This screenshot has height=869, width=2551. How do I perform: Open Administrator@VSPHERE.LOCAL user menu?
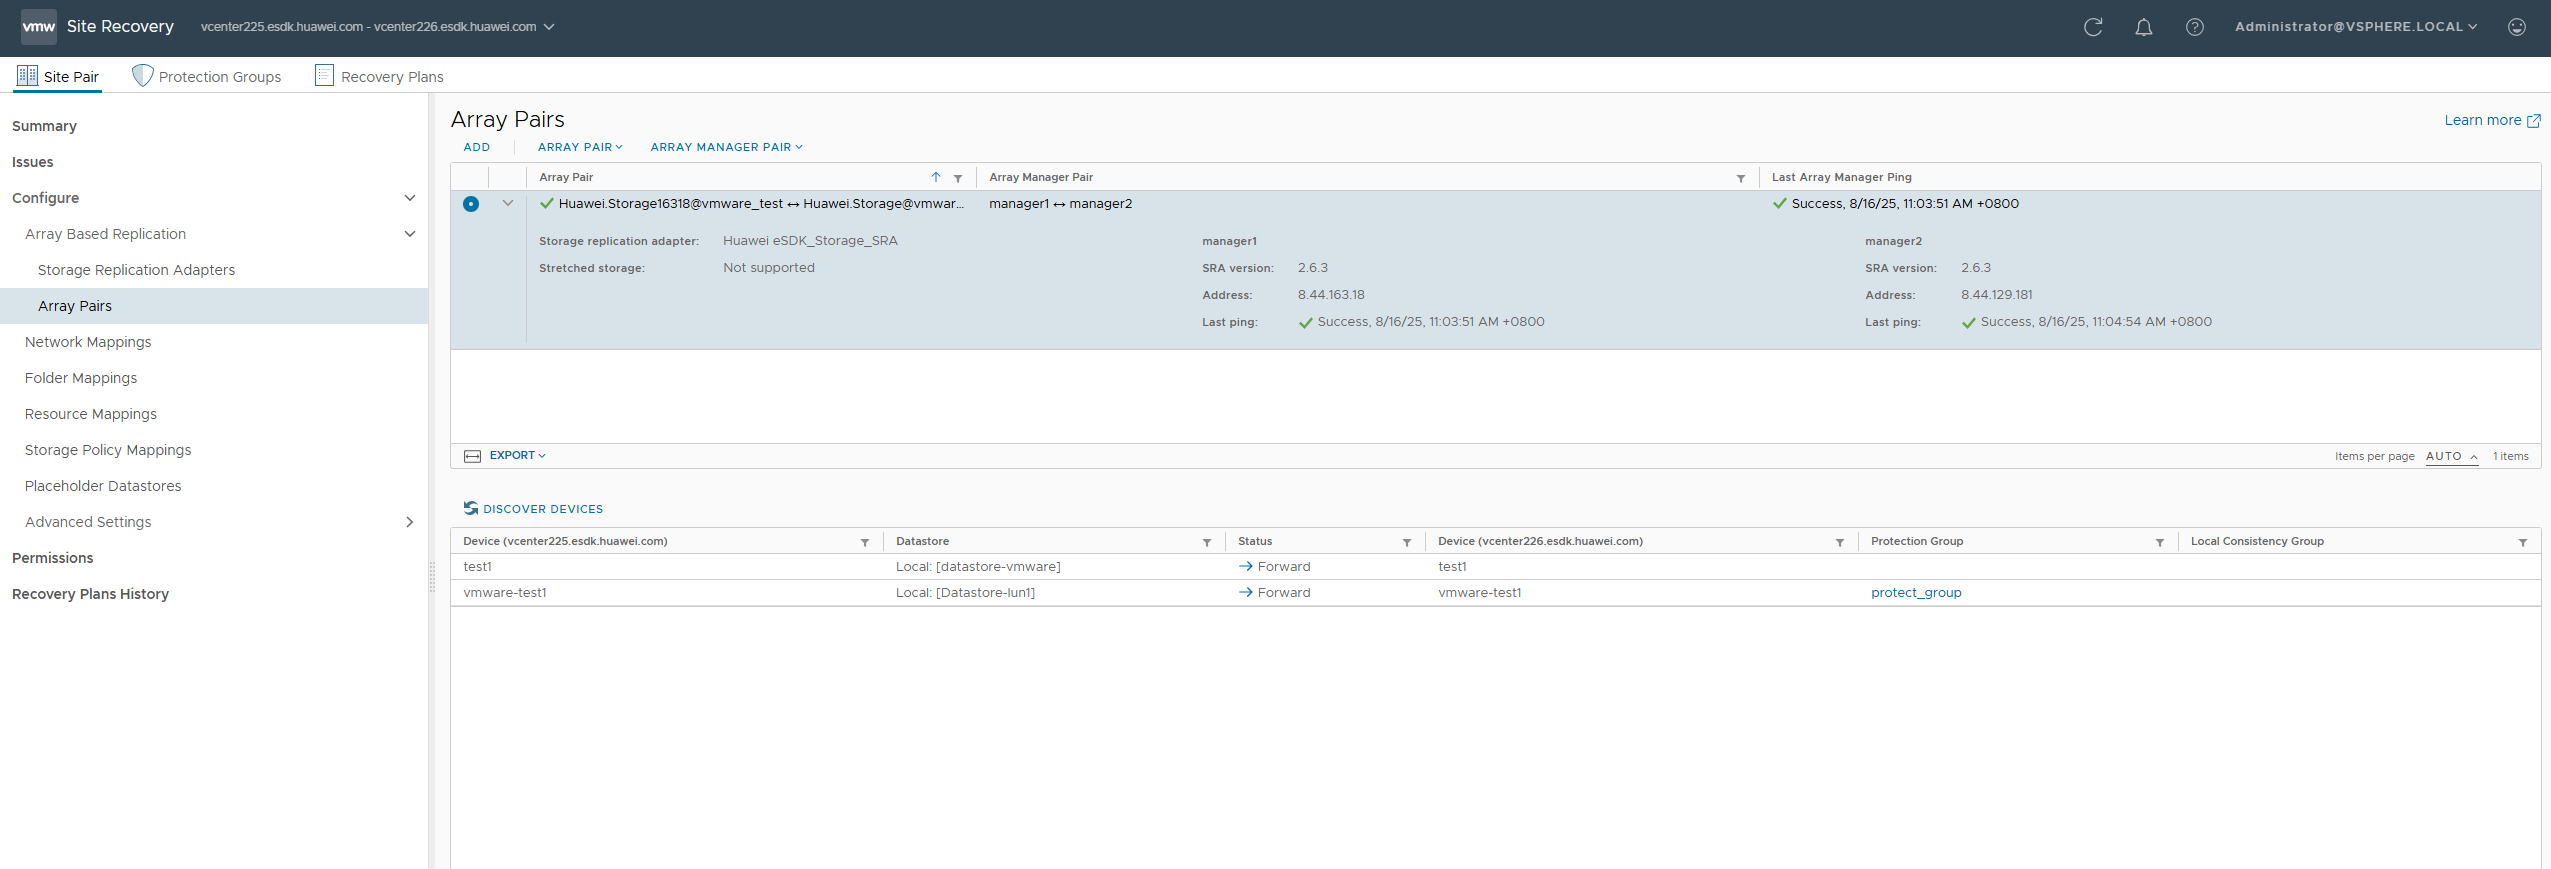2356,27
